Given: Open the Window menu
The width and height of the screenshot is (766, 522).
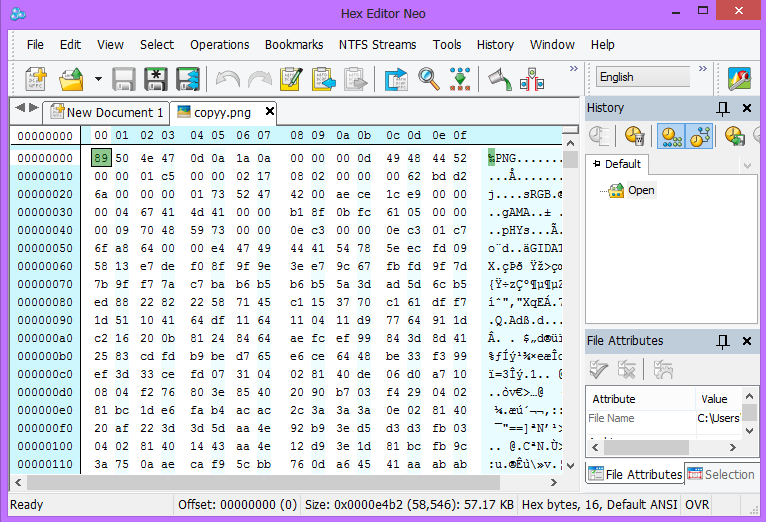Looking at the screenshot, I should (553, 44).
